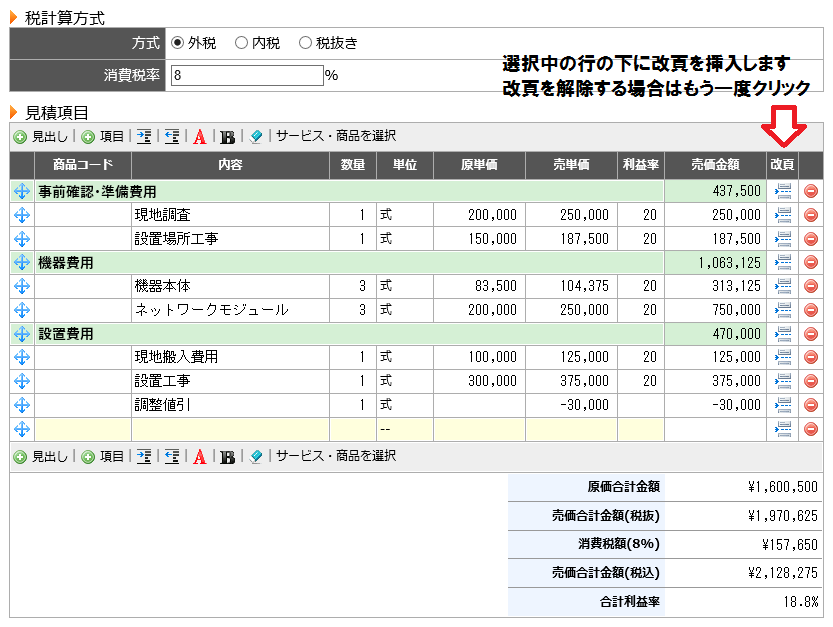This screenshot has width=833, height=627.
Task: Delete the 調整値引 row
Action: click(x=811, y=405)
